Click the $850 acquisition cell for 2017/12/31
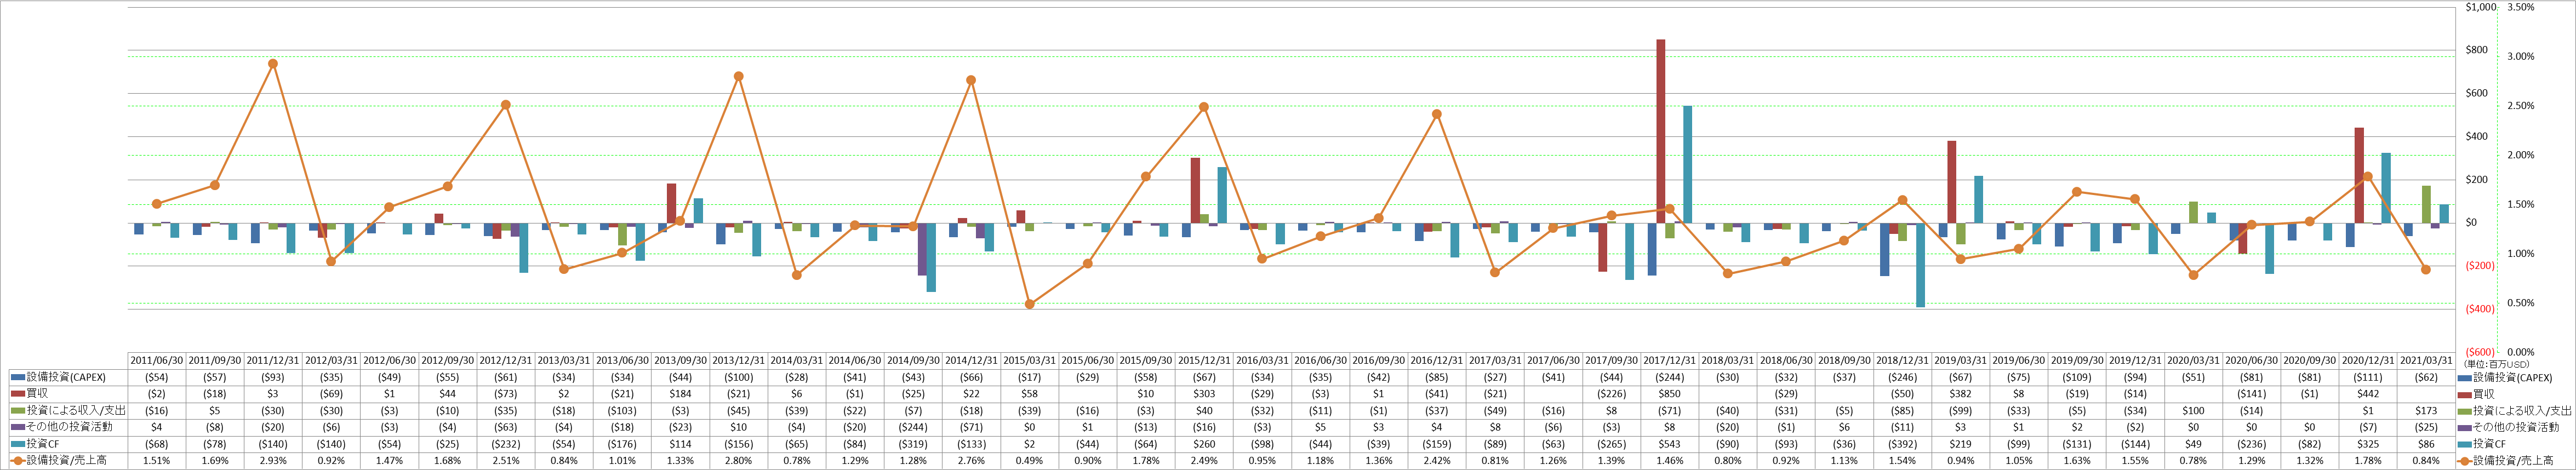 pos(1669,394)
